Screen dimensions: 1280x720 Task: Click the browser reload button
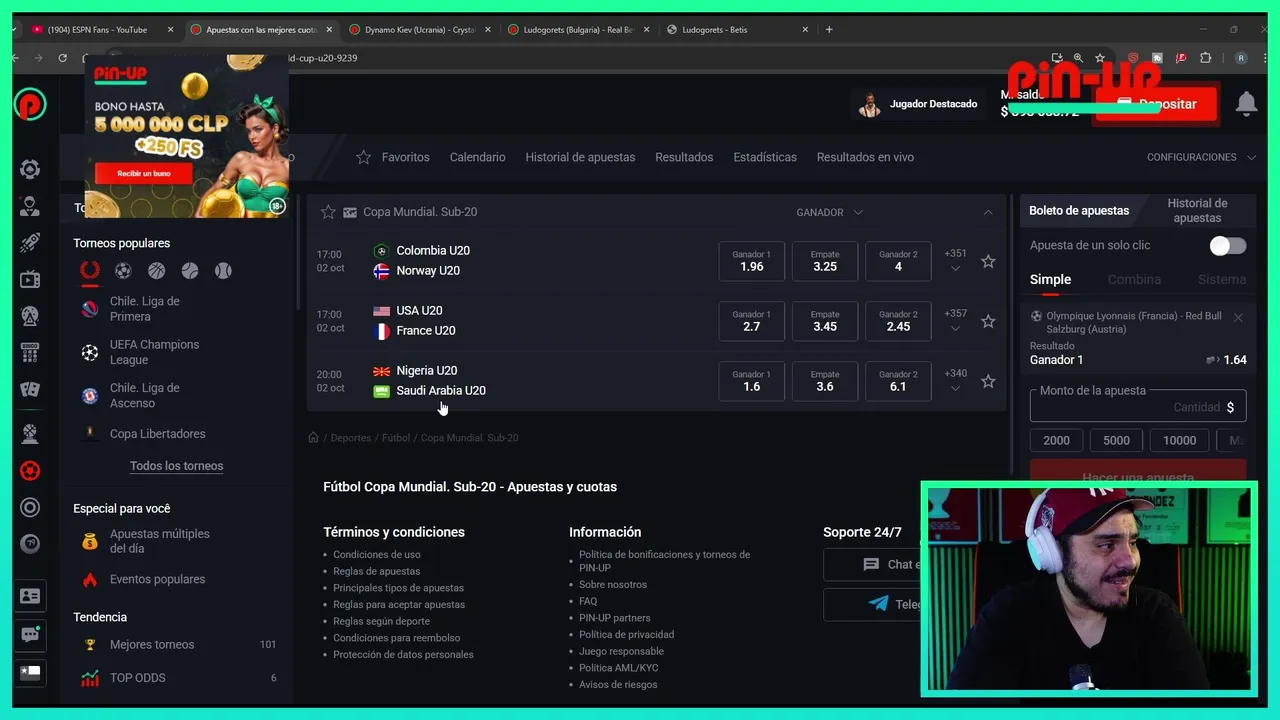(62, 58)
